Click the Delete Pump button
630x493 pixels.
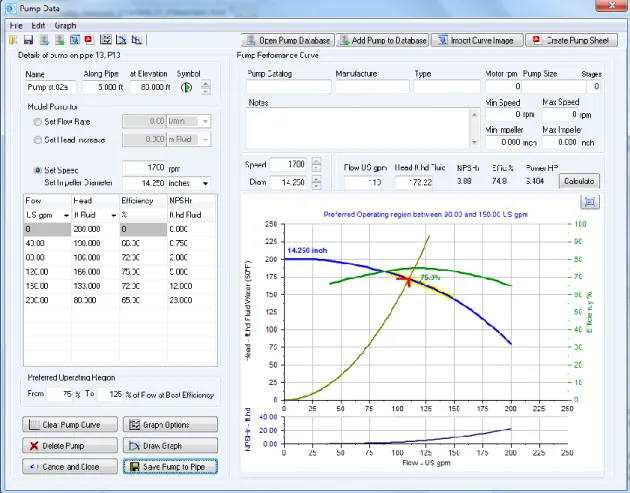pos(70,446)
